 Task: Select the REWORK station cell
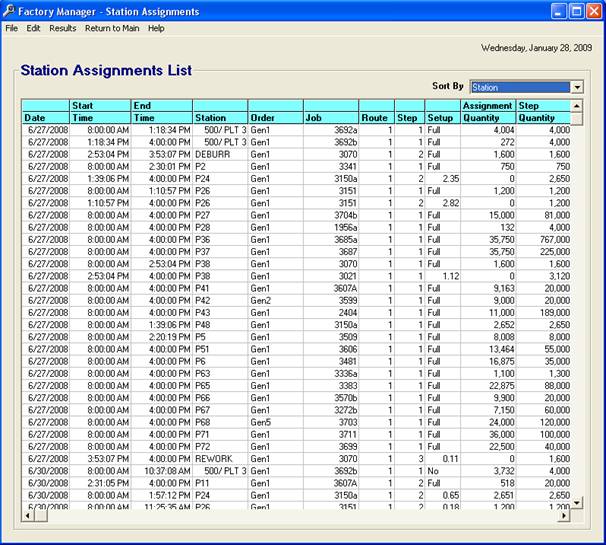pos(220,459)
